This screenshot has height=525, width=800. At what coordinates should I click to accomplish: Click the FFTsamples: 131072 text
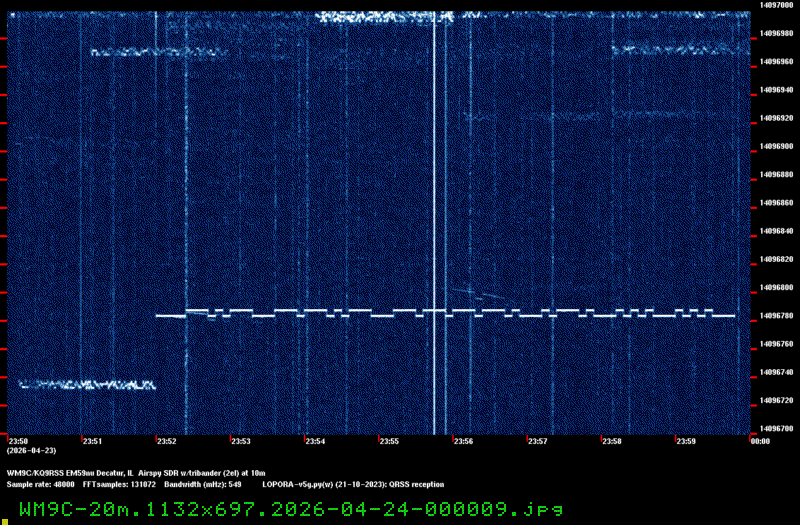(x=119, y=485)
